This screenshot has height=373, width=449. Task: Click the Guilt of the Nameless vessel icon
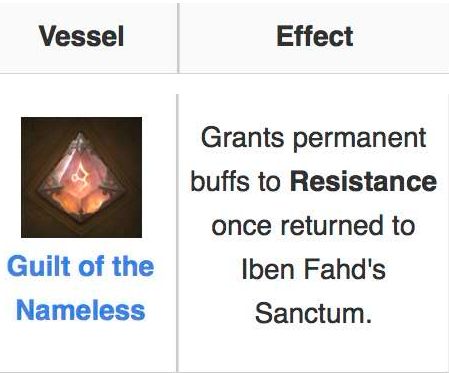tap(81, 177)
